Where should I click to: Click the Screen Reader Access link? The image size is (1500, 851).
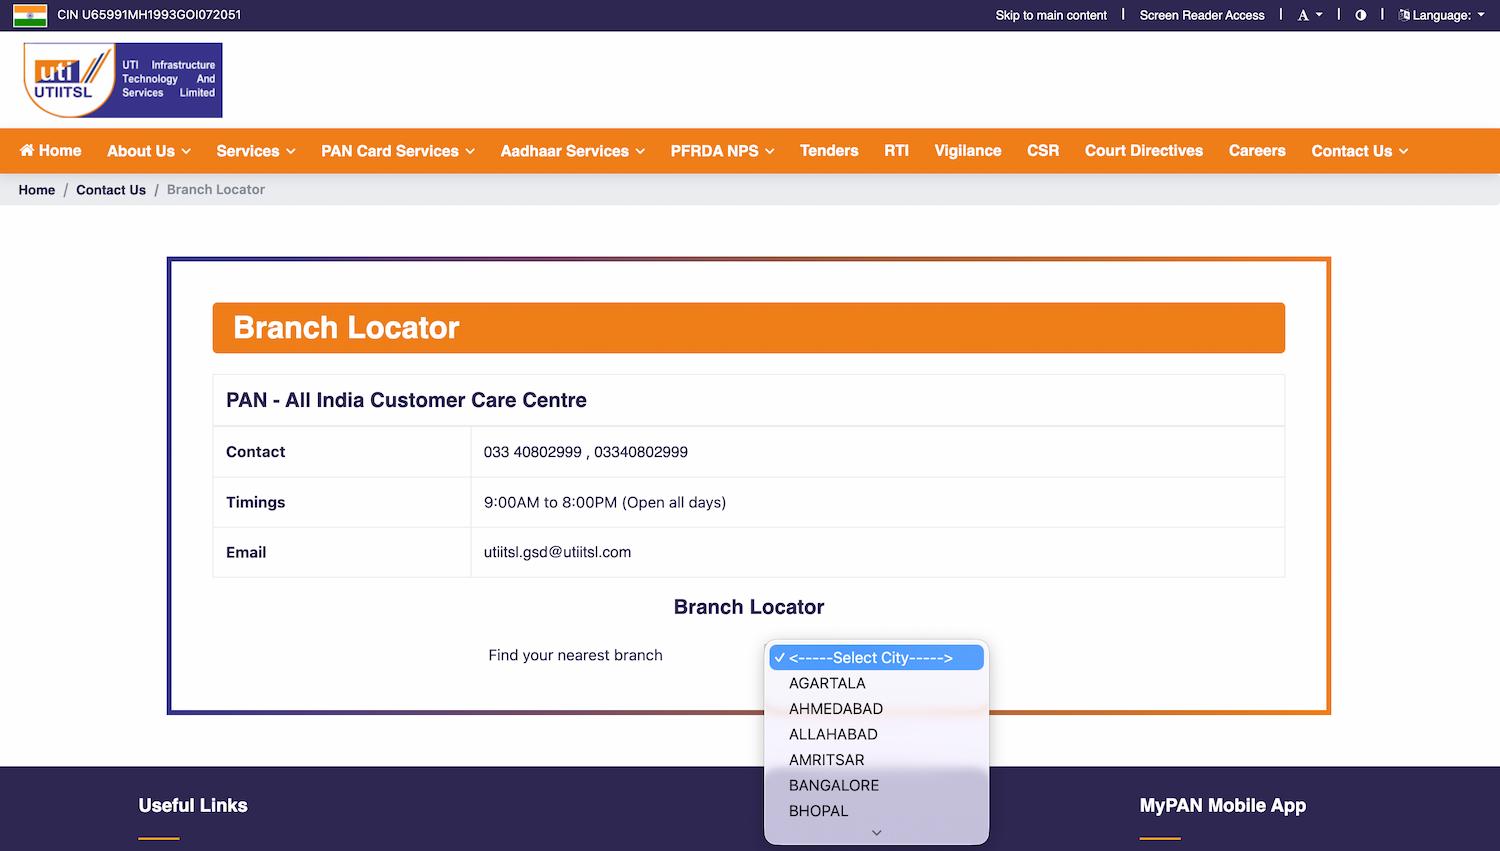coord(1201,15)
